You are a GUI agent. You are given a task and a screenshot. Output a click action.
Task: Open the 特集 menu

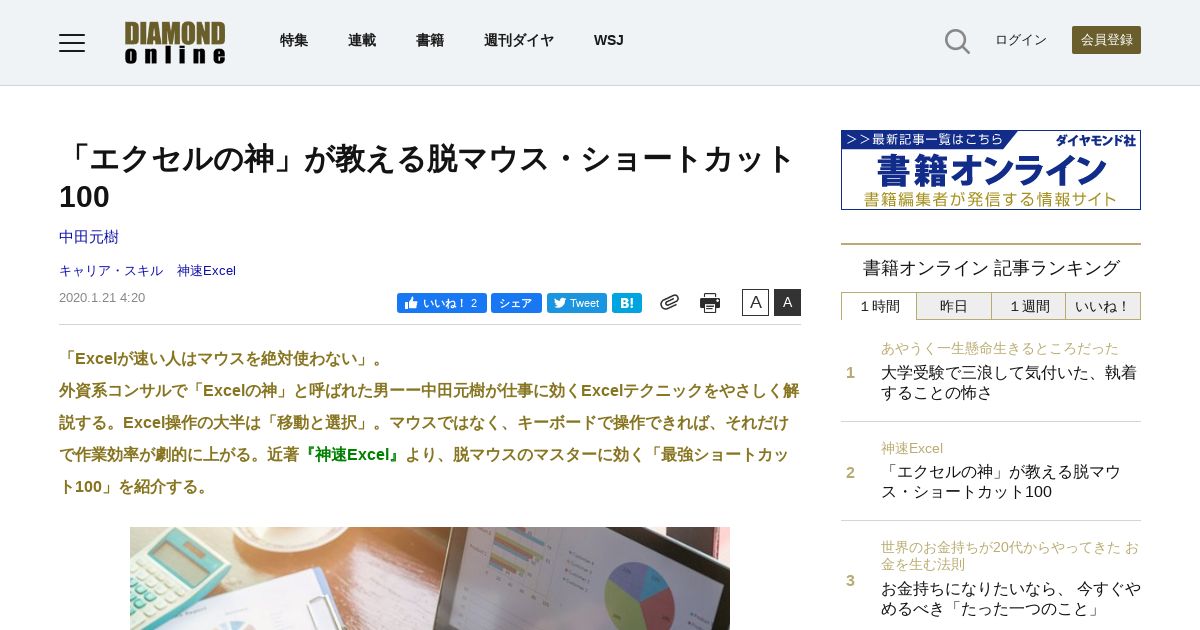tap(294, 40)
